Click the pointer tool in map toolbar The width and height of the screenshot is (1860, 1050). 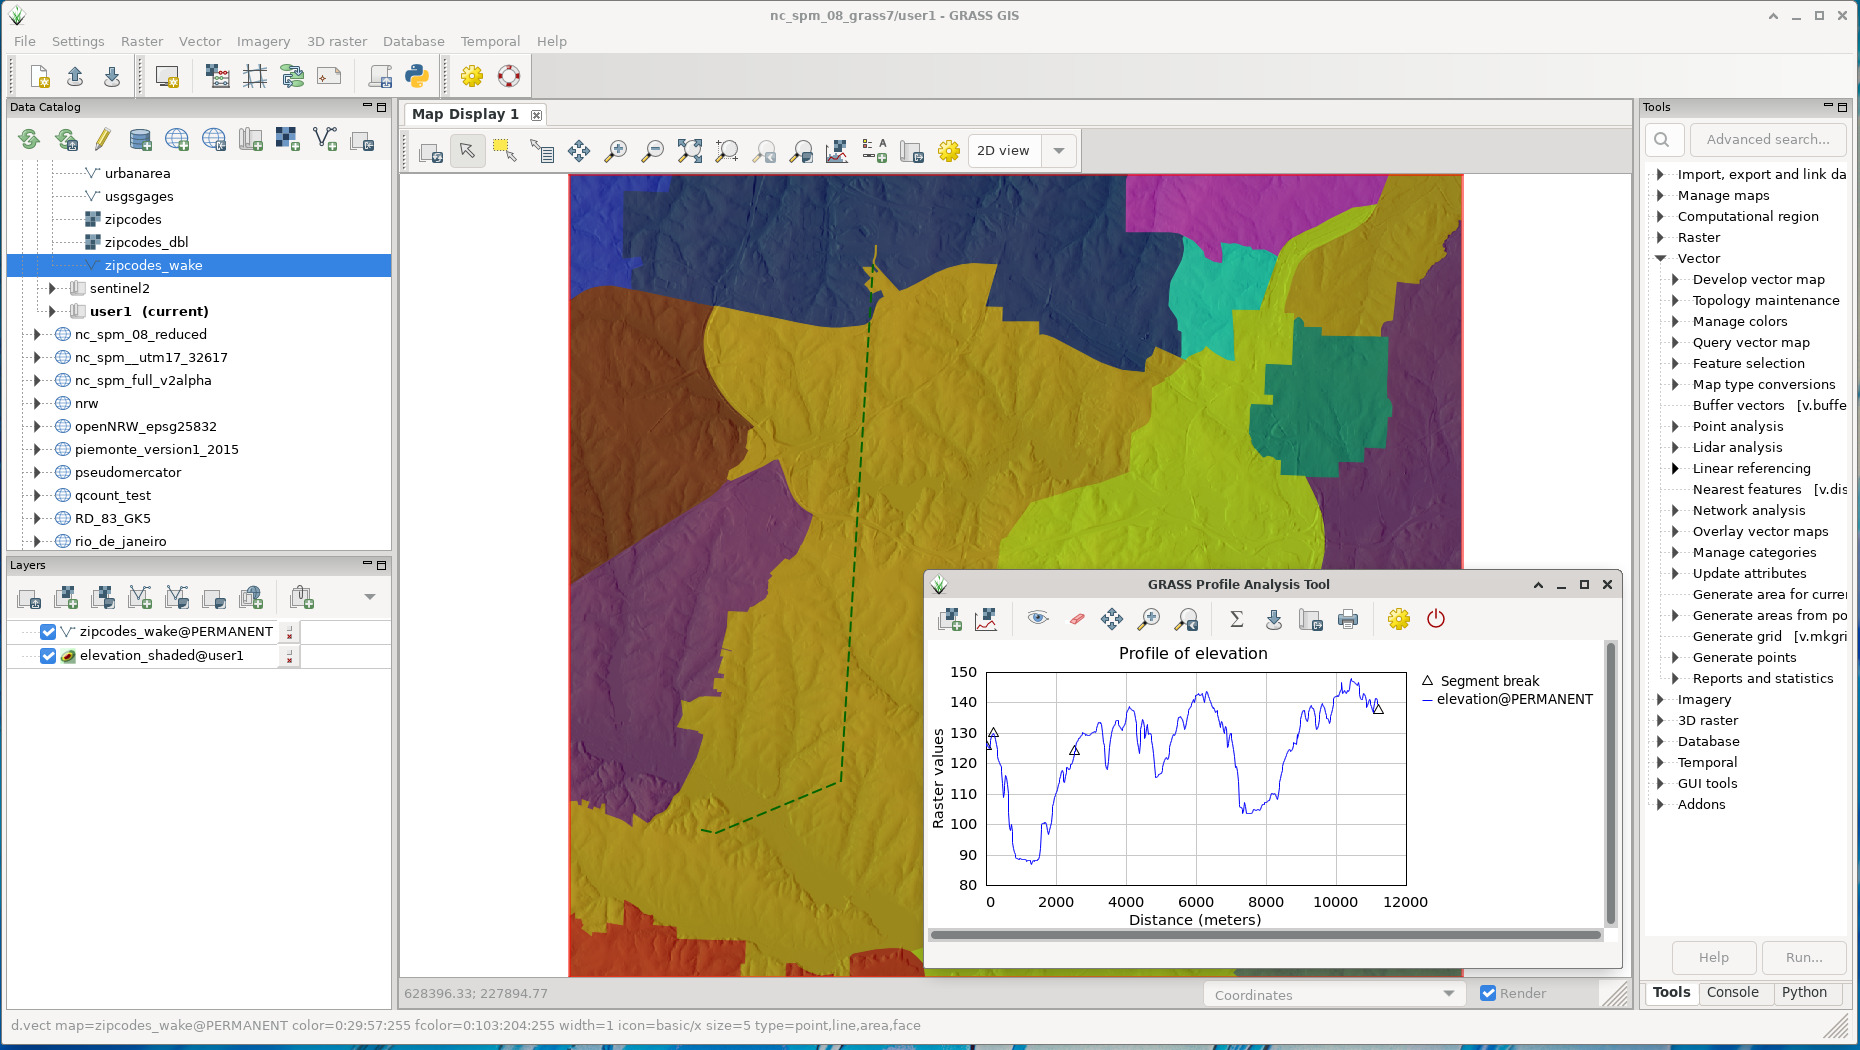point(467,151)
